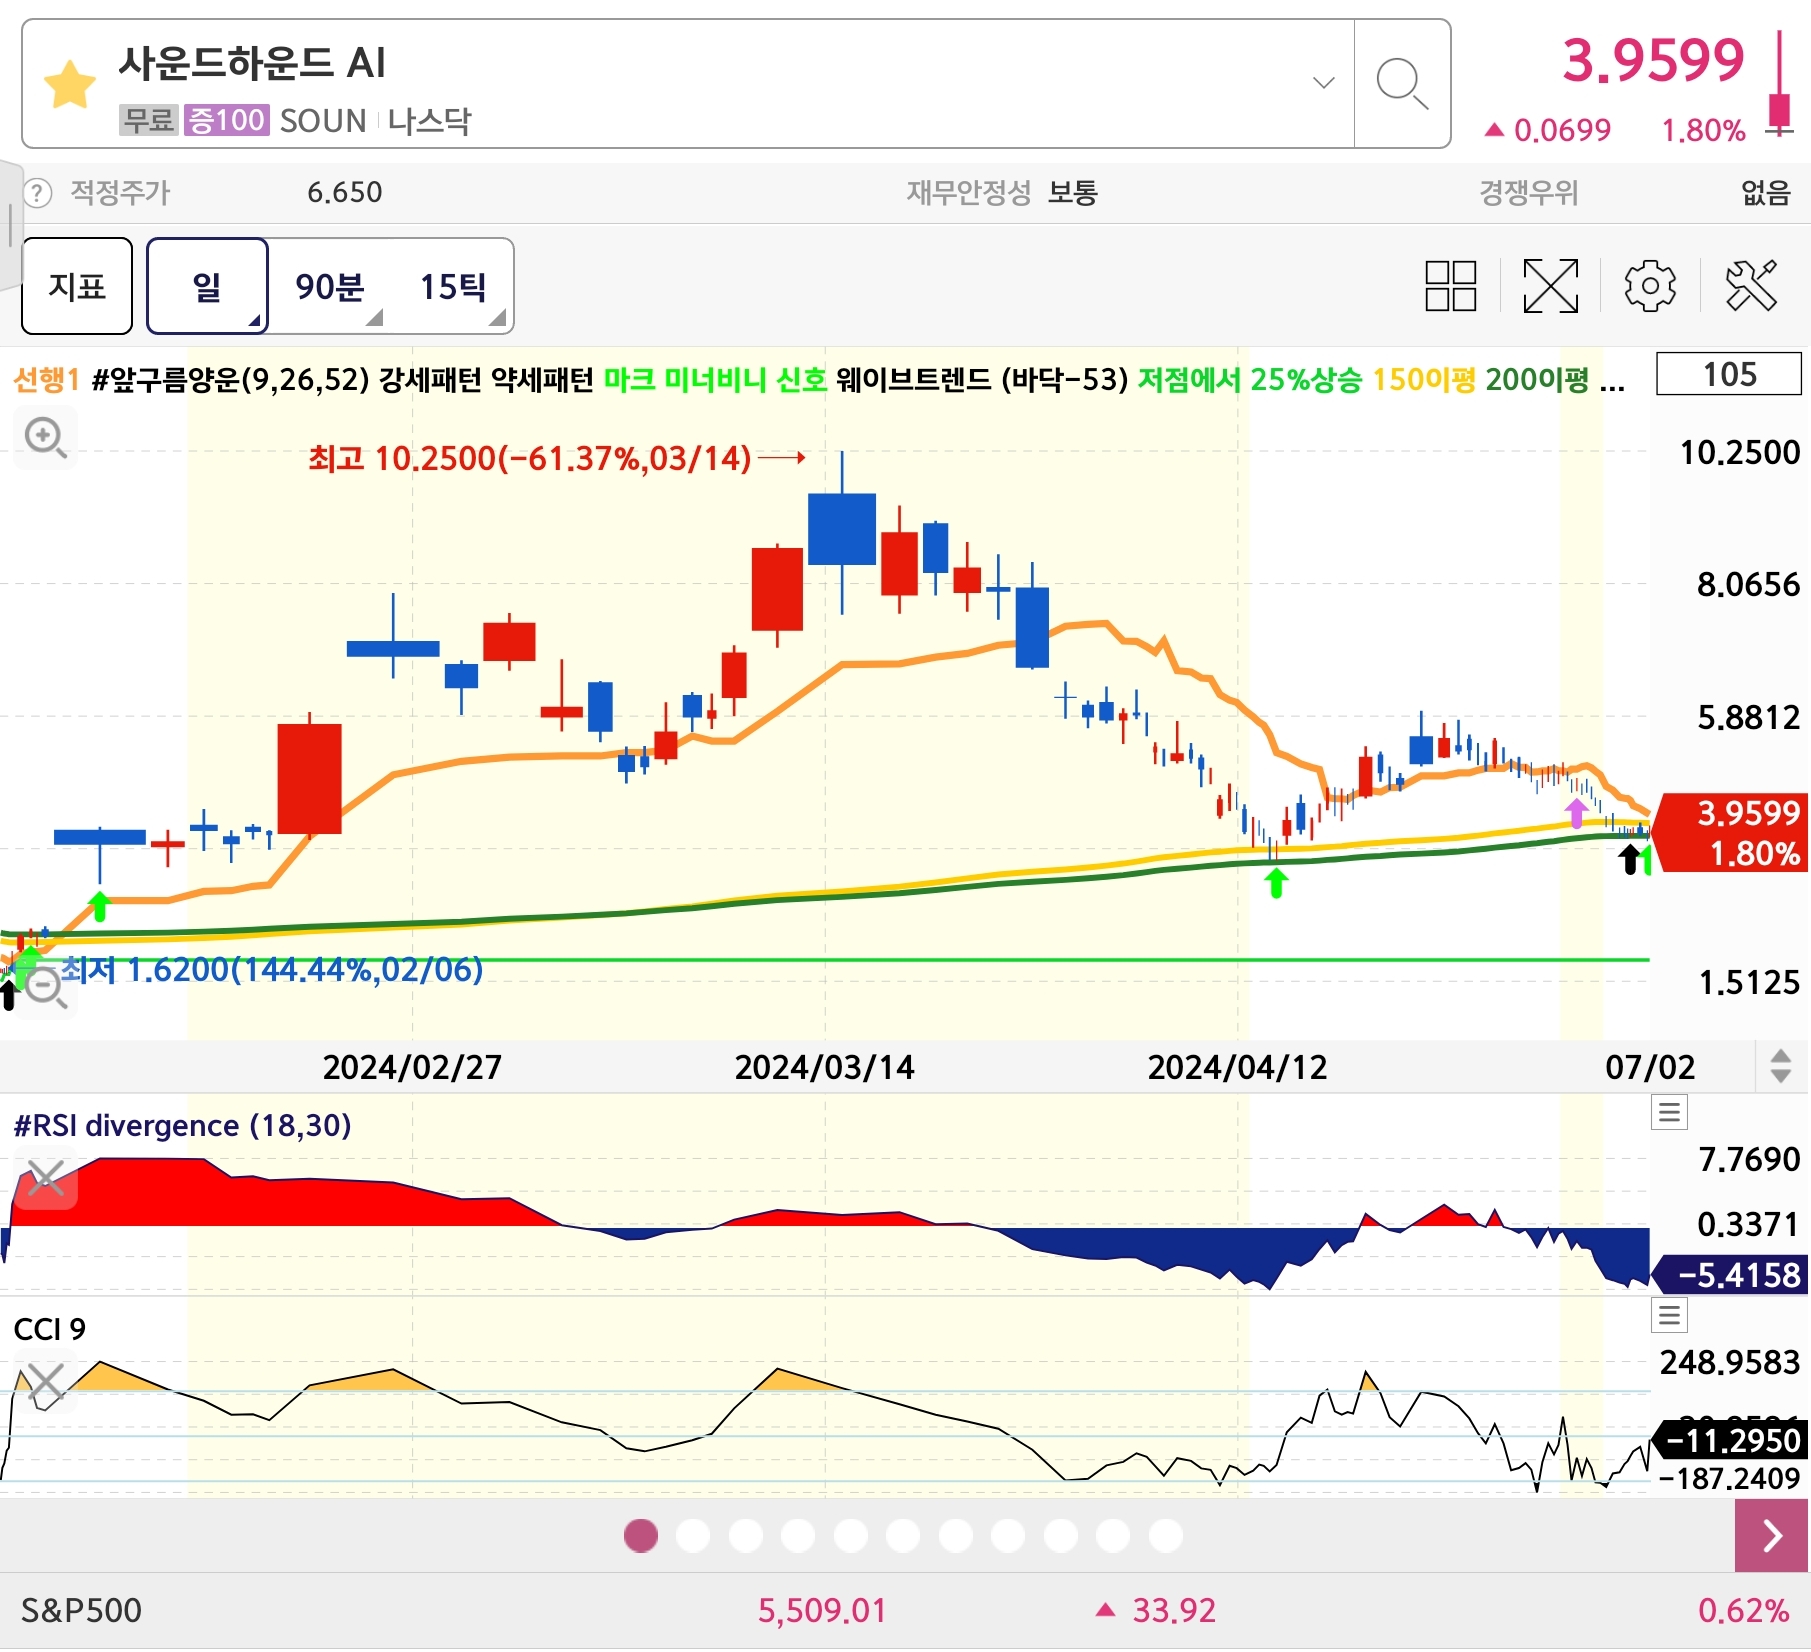The image size is (1811, 1652).
Task: Click the mini candlestick icon beside price
Action: tap(1780, 84)
